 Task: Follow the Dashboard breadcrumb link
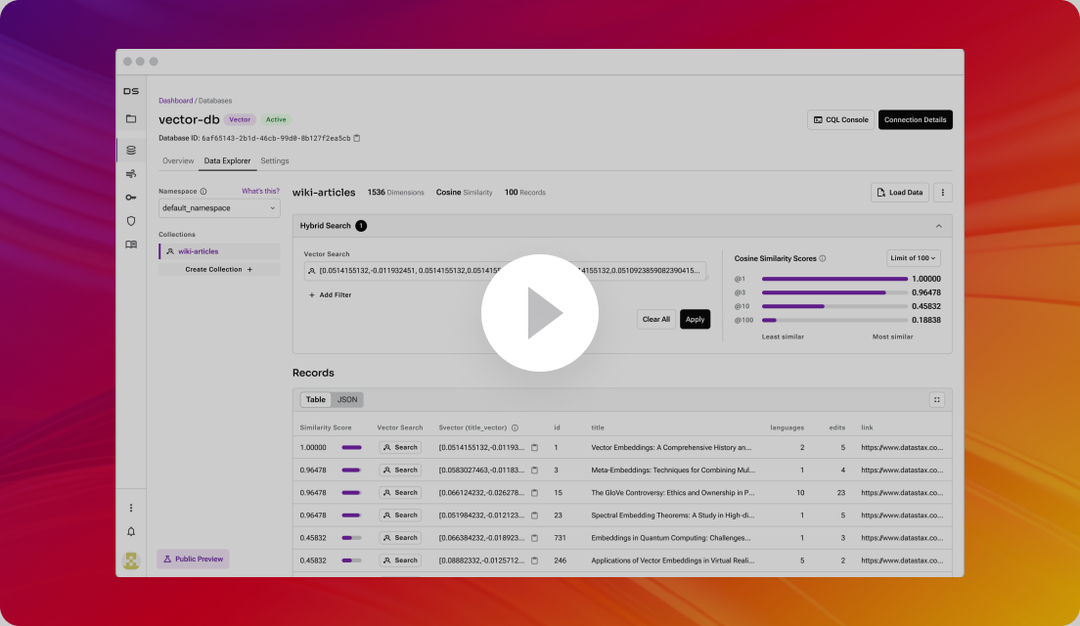(x=176, y=101)
